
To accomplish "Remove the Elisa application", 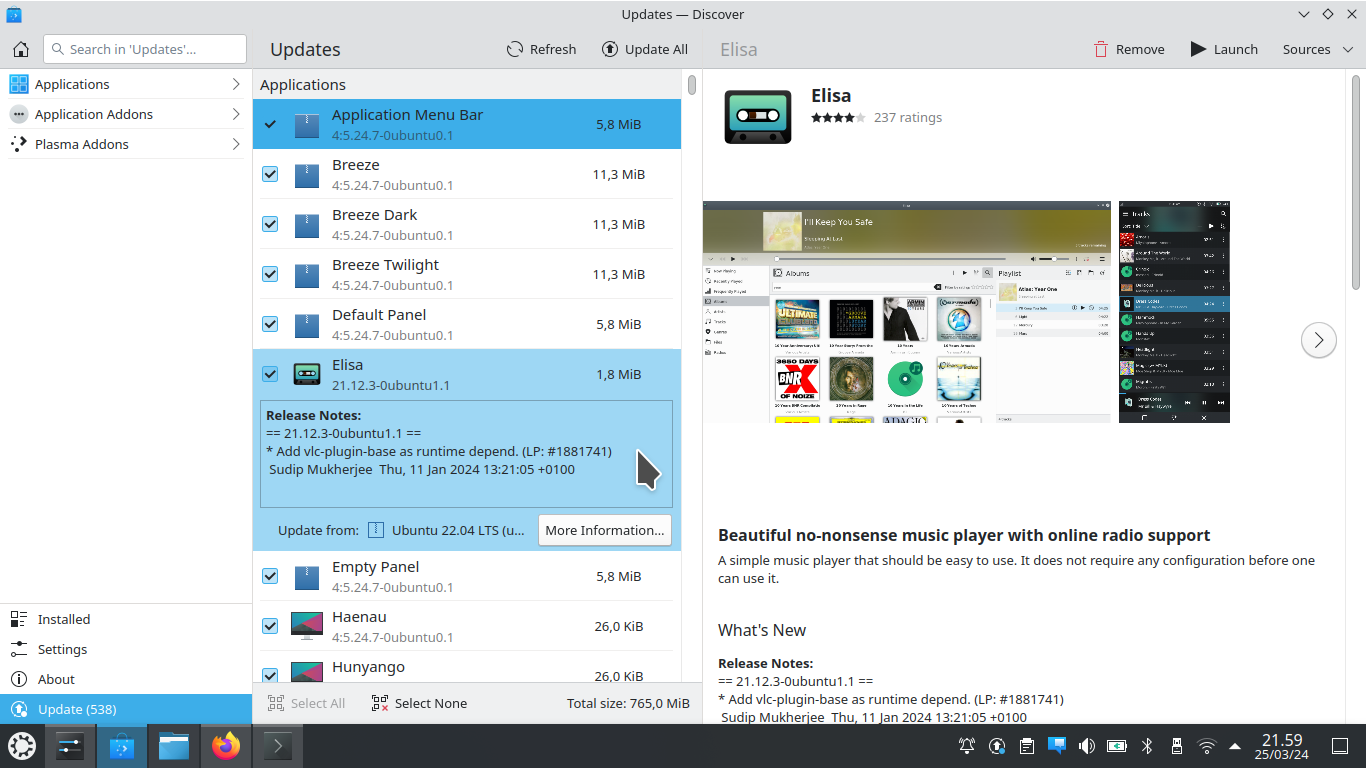I will pyautogui.click(x=1129, y=49).
